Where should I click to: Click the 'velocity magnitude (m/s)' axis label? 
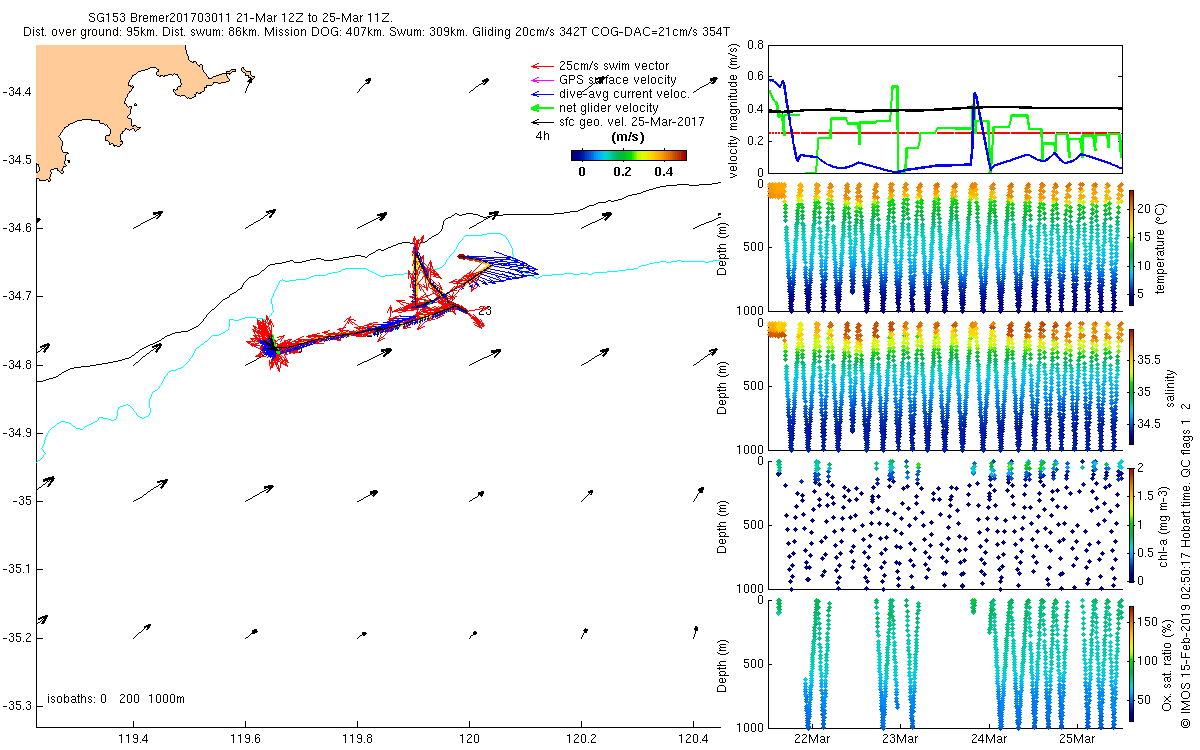[735, 110]
